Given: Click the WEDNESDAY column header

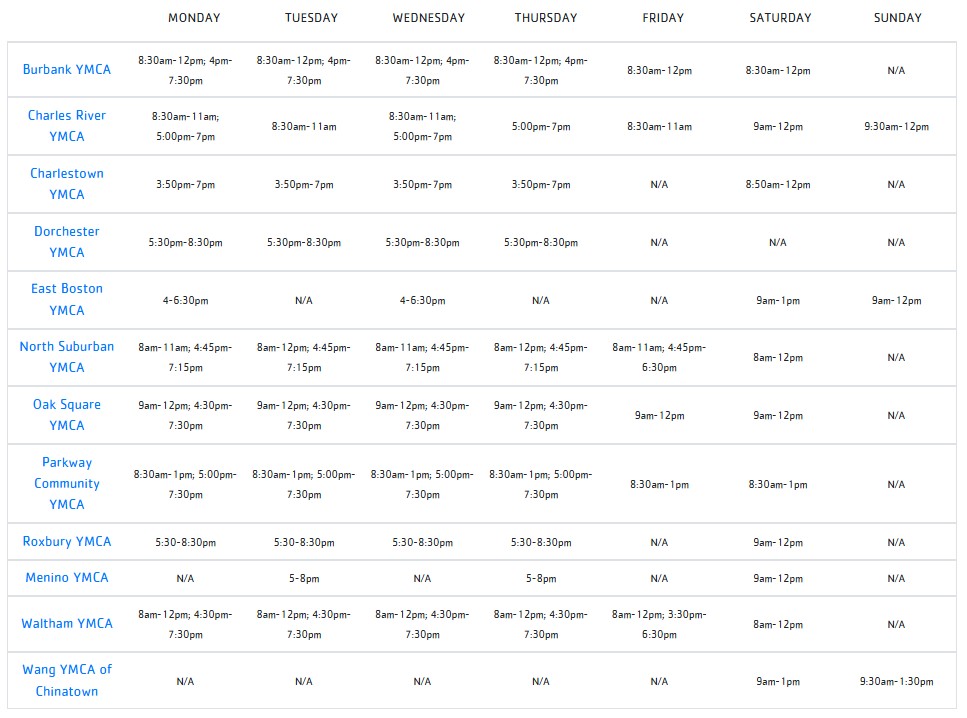Looking at the screenshot, I should click(x=429, y=18).
